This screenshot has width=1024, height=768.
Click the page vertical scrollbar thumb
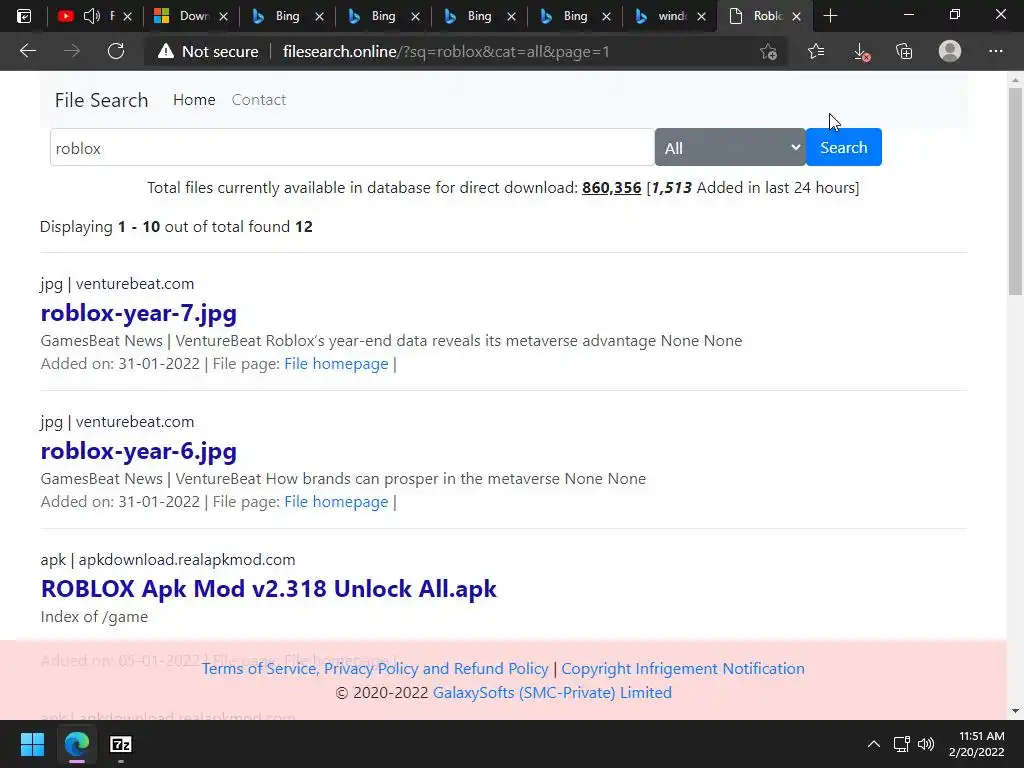point(1015,191)
